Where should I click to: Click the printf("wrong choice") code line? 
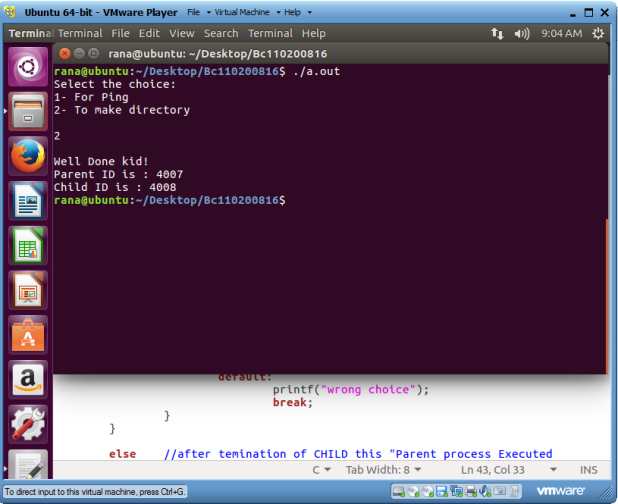[351, 390]
